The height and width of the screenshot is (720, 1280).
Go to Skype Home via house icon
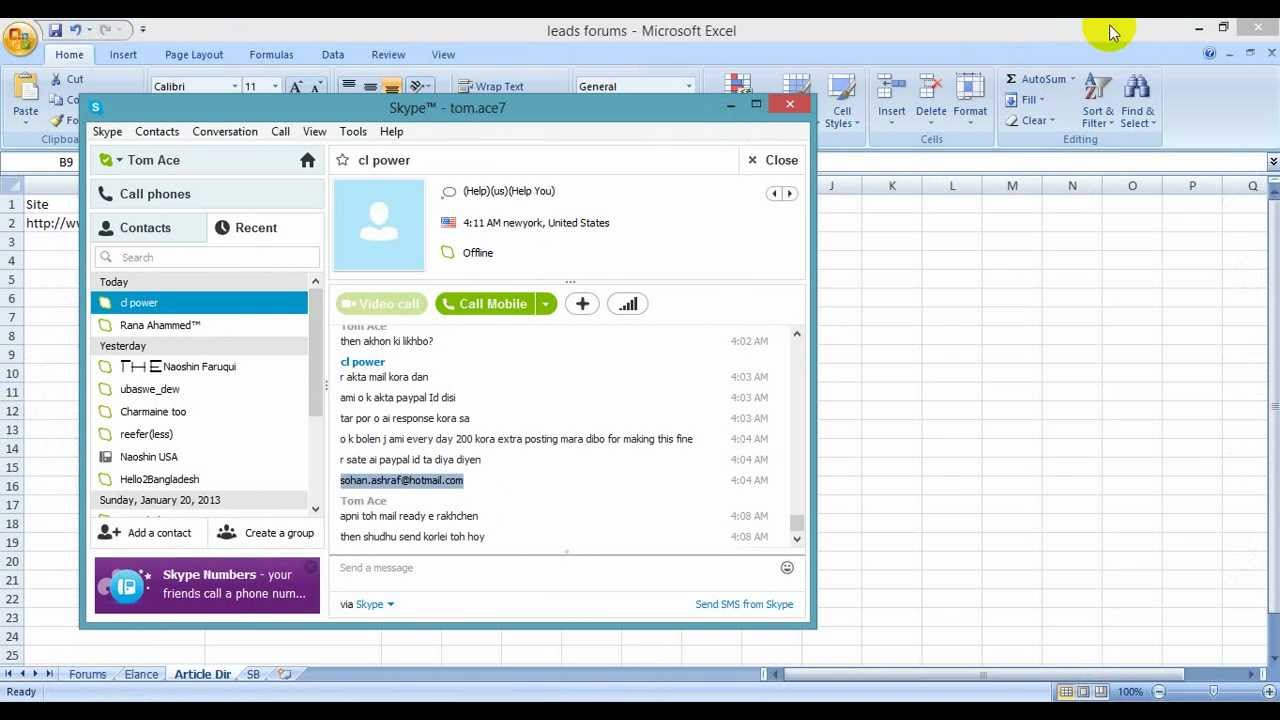pyautogui.click(x=307, y=160)
